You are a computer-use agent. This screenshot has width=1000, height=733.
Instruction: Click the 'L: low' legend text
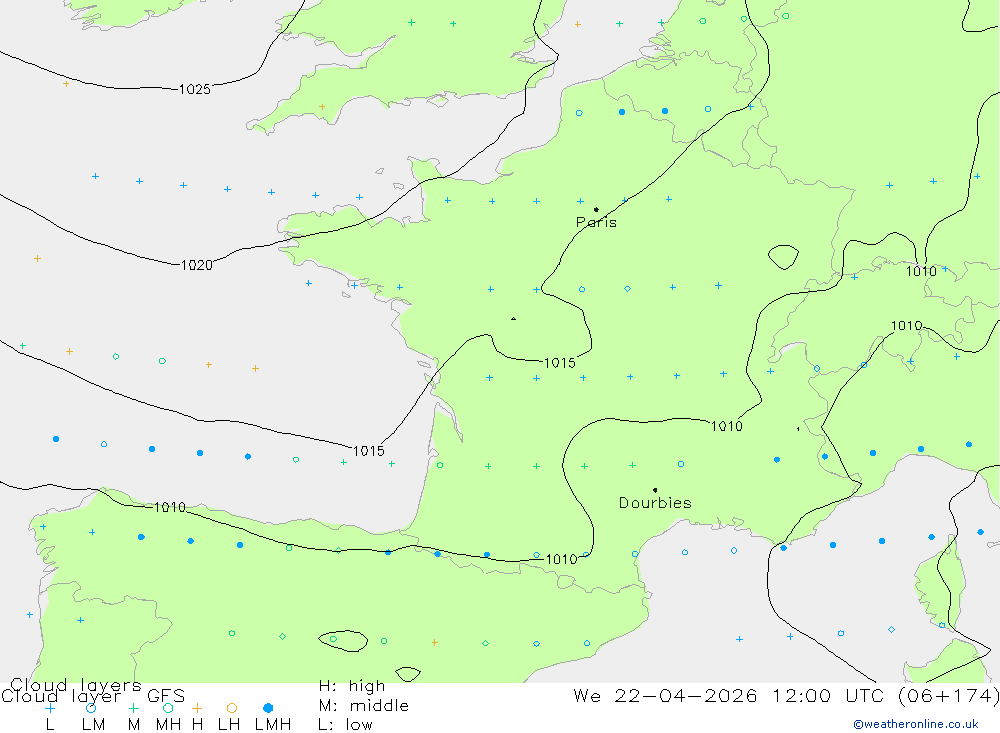click(x=345, y=725)
